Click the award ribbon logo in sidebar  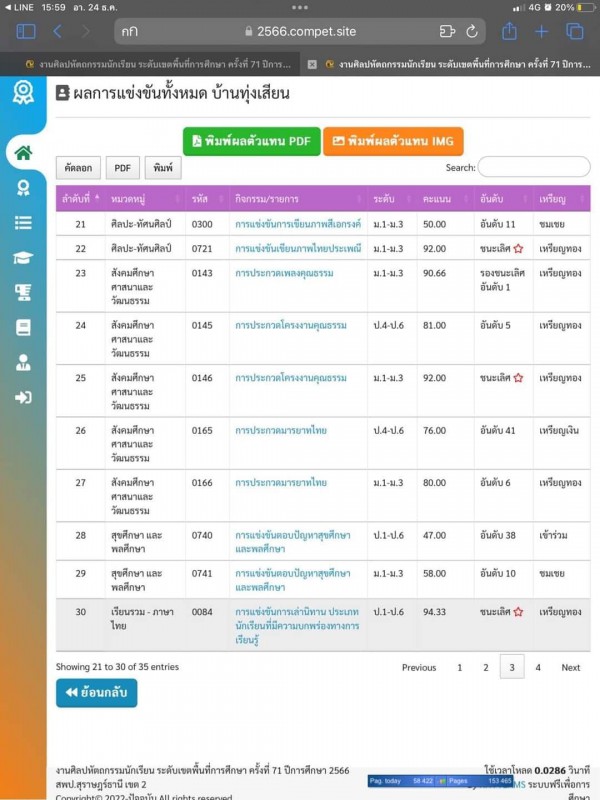point(23,92)
